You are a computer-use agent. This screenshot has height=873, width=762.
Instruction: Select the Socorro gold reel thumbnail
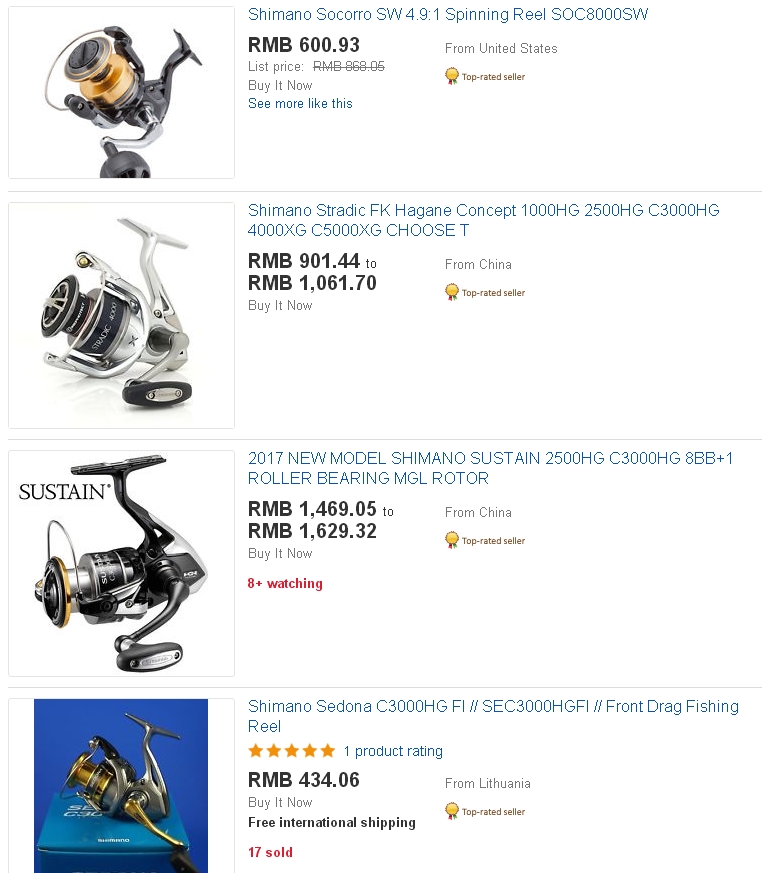[x=121, y=92]
